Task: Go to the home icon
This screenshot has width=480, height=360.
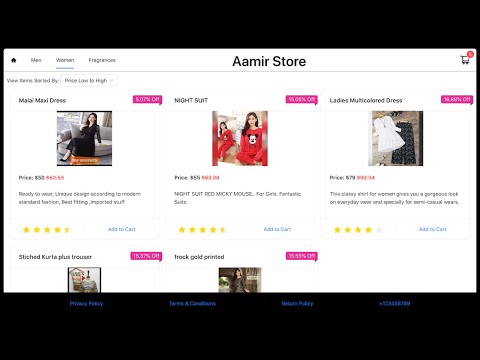Action: pos(14,60)
